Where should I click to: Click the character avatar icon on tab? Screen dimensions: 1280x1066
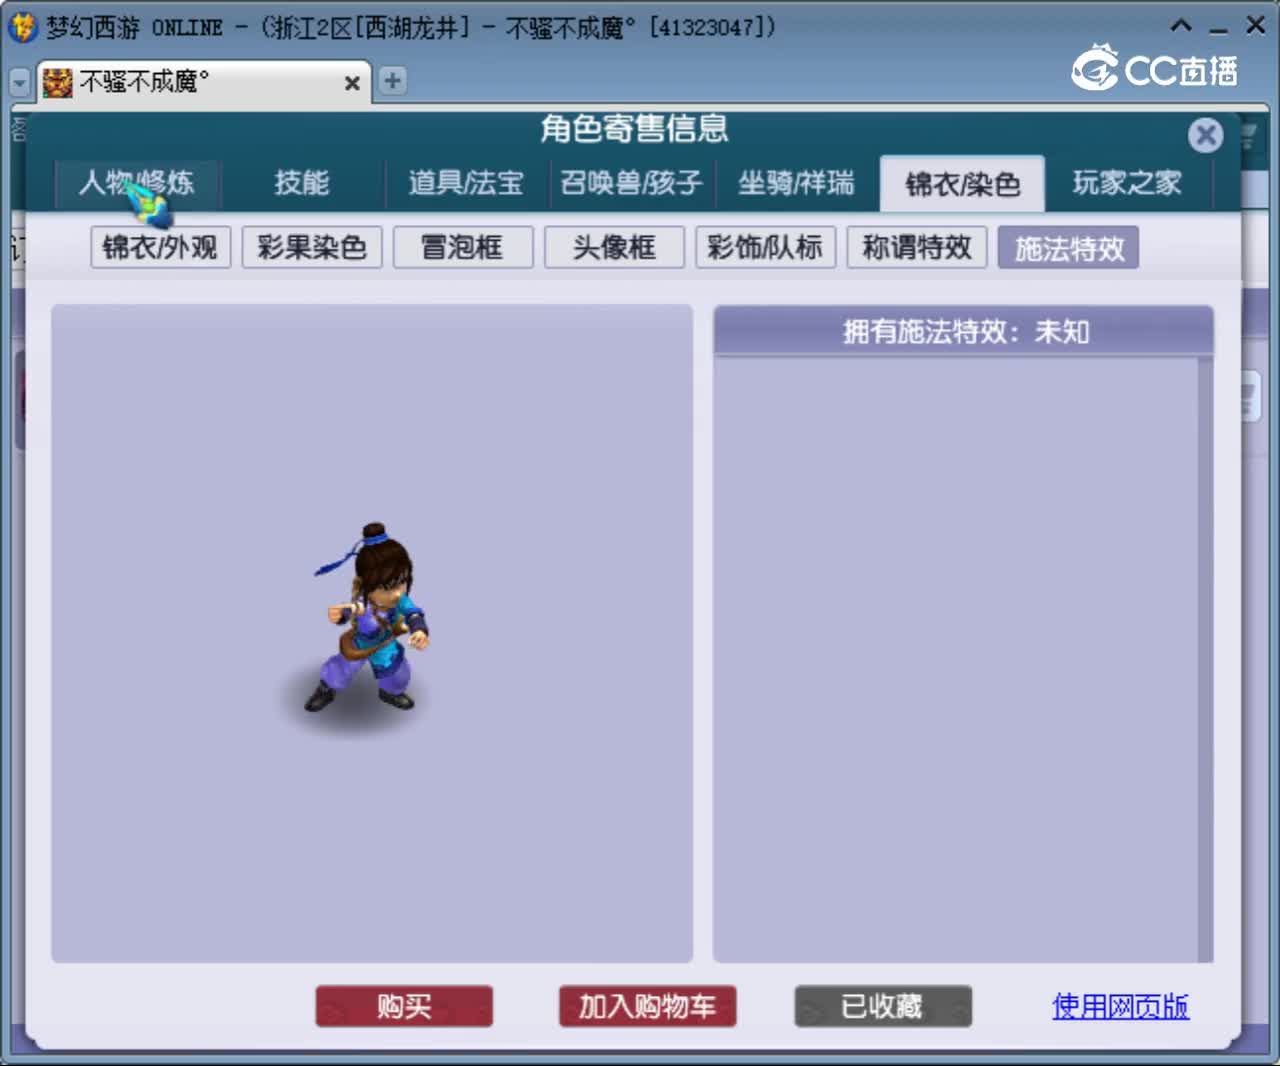pyautogui.click(x=58, y=82)
